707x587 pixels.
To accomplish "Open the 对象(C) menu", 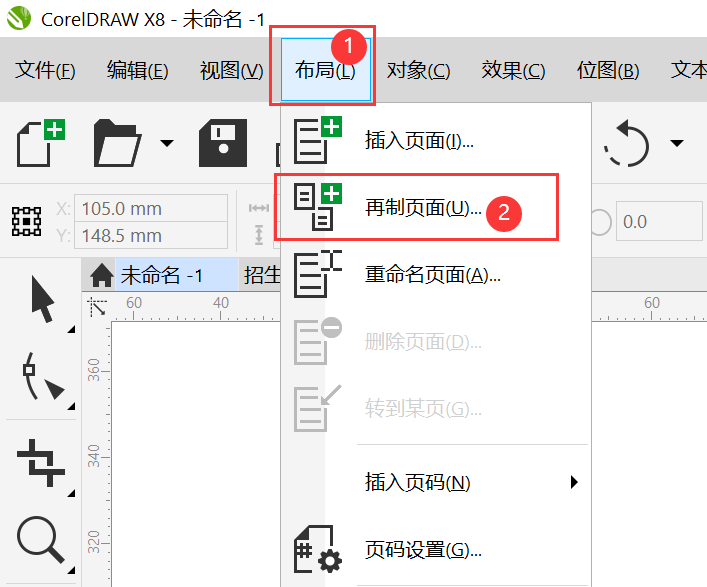I will click(x=418, y=70).
